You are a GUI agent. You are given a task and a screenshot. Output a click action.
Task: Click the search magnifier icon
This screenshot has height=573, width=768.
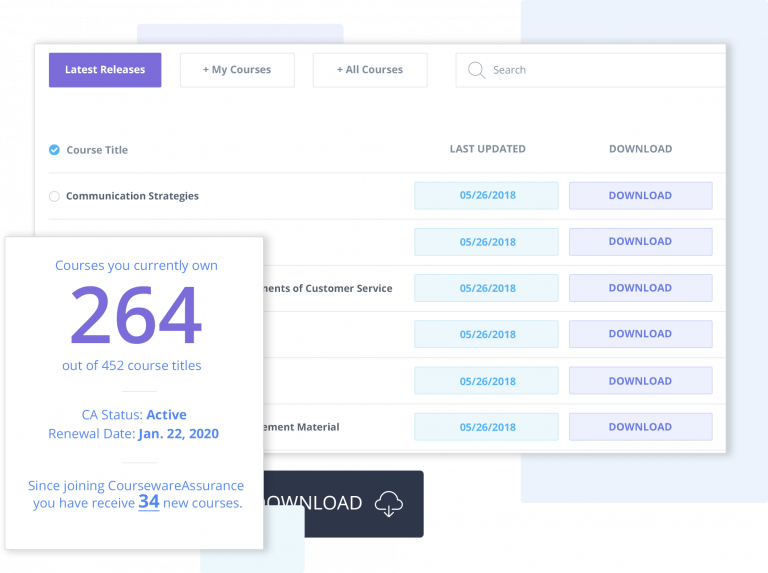476,70
